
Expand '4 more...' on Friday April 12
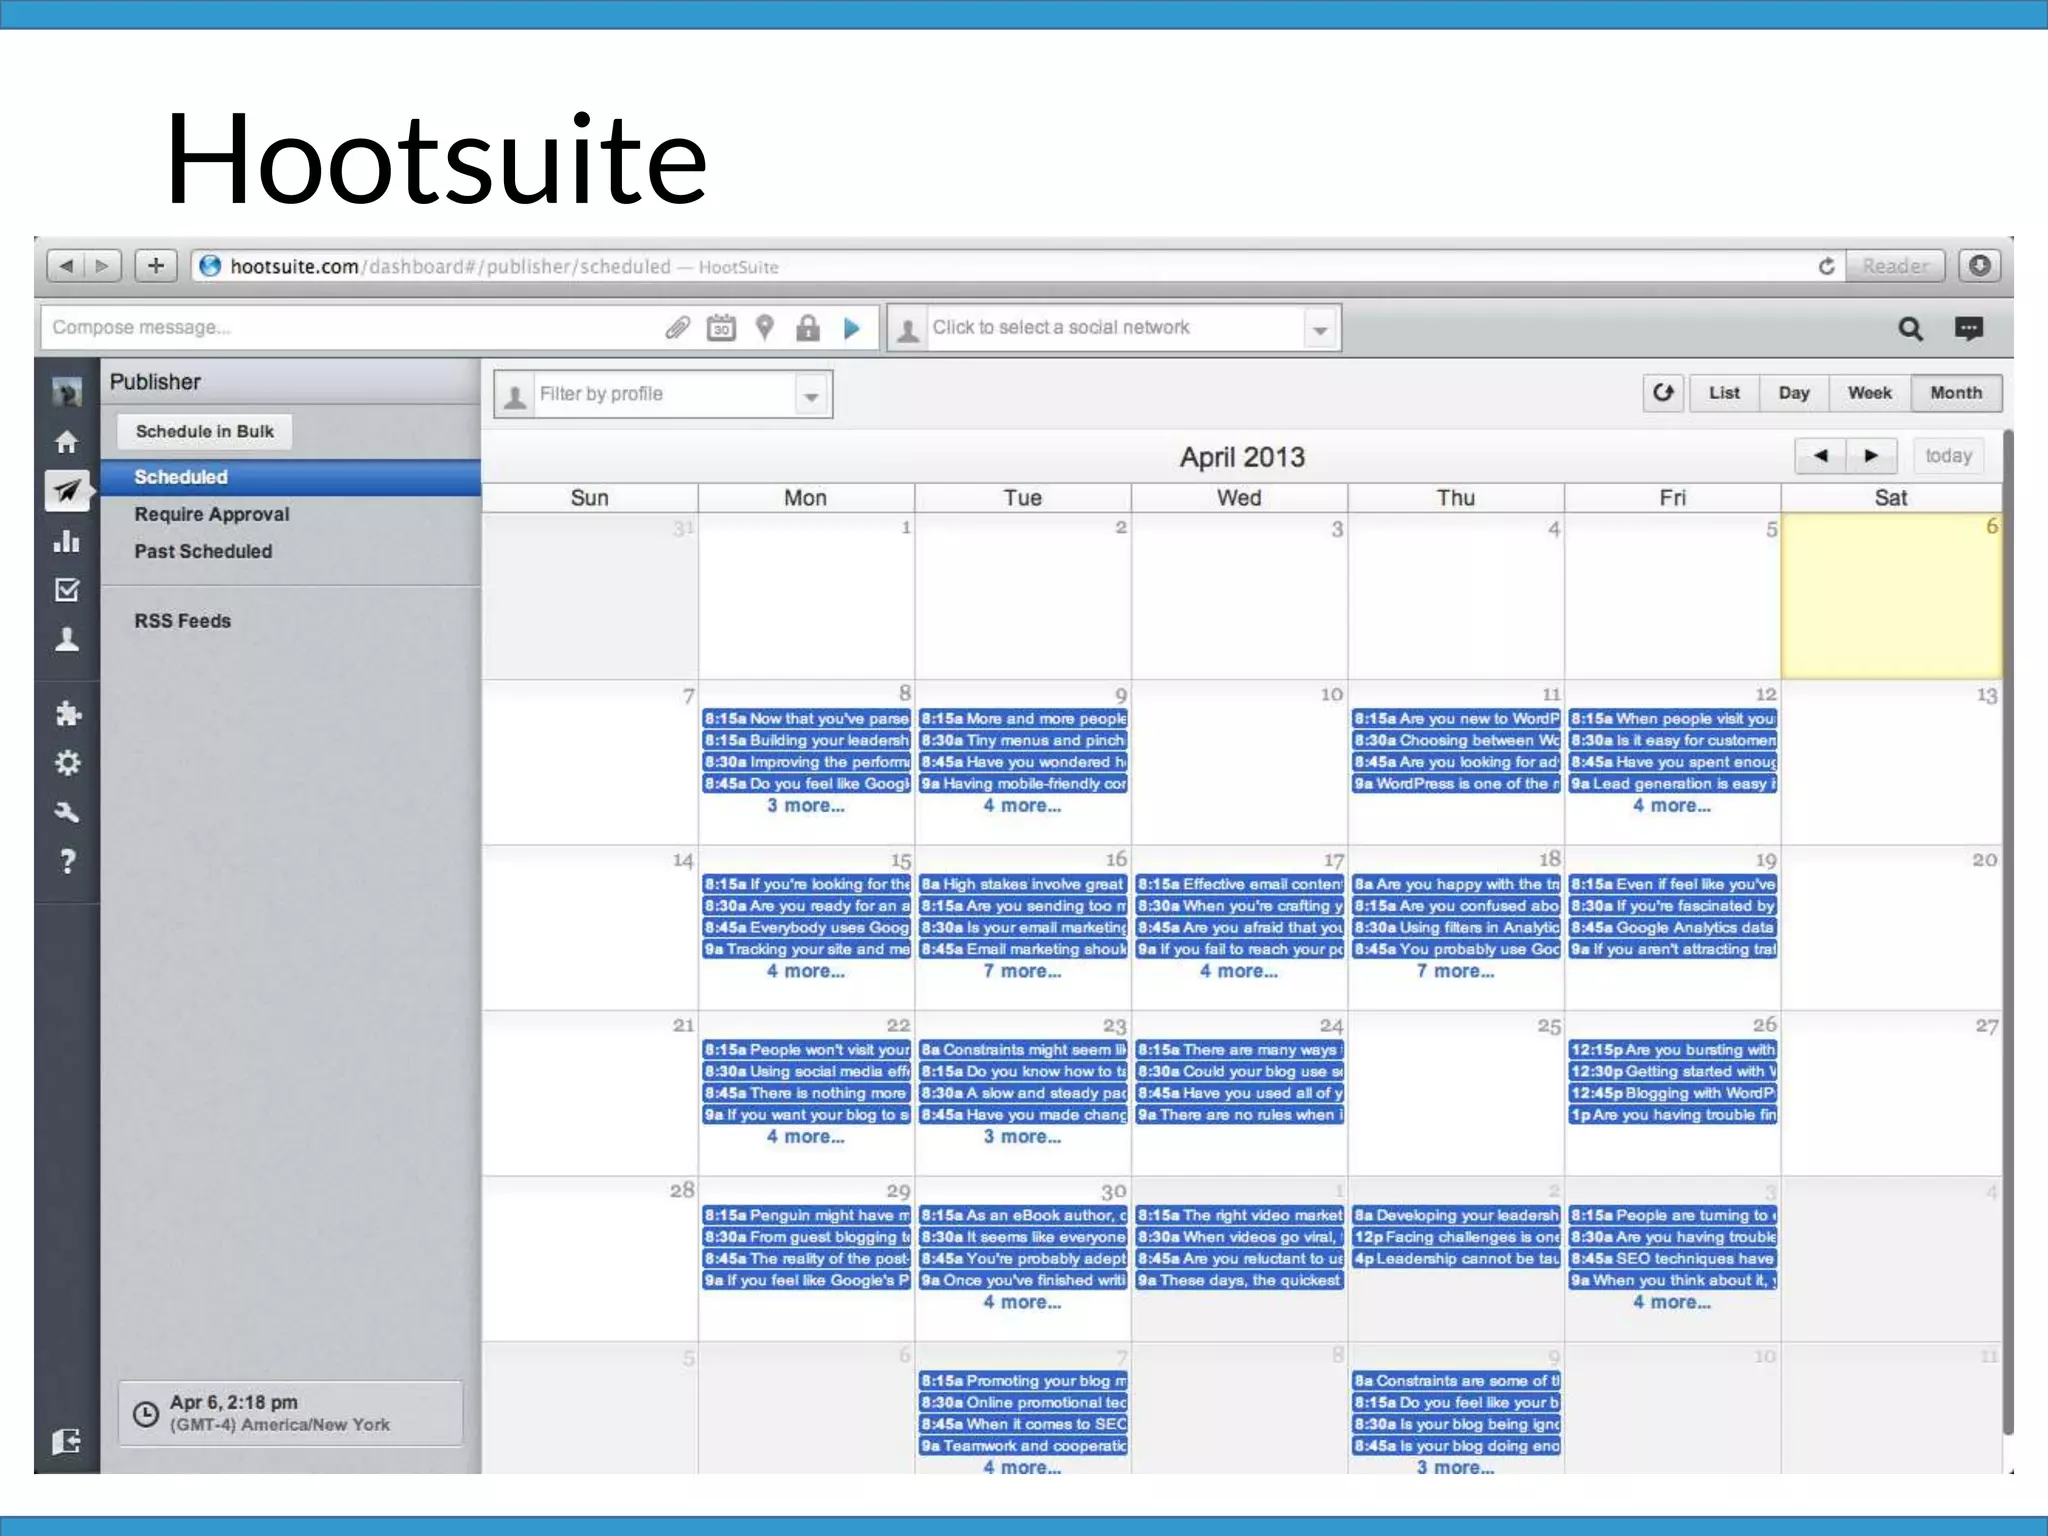click(x=1672, y=806)
